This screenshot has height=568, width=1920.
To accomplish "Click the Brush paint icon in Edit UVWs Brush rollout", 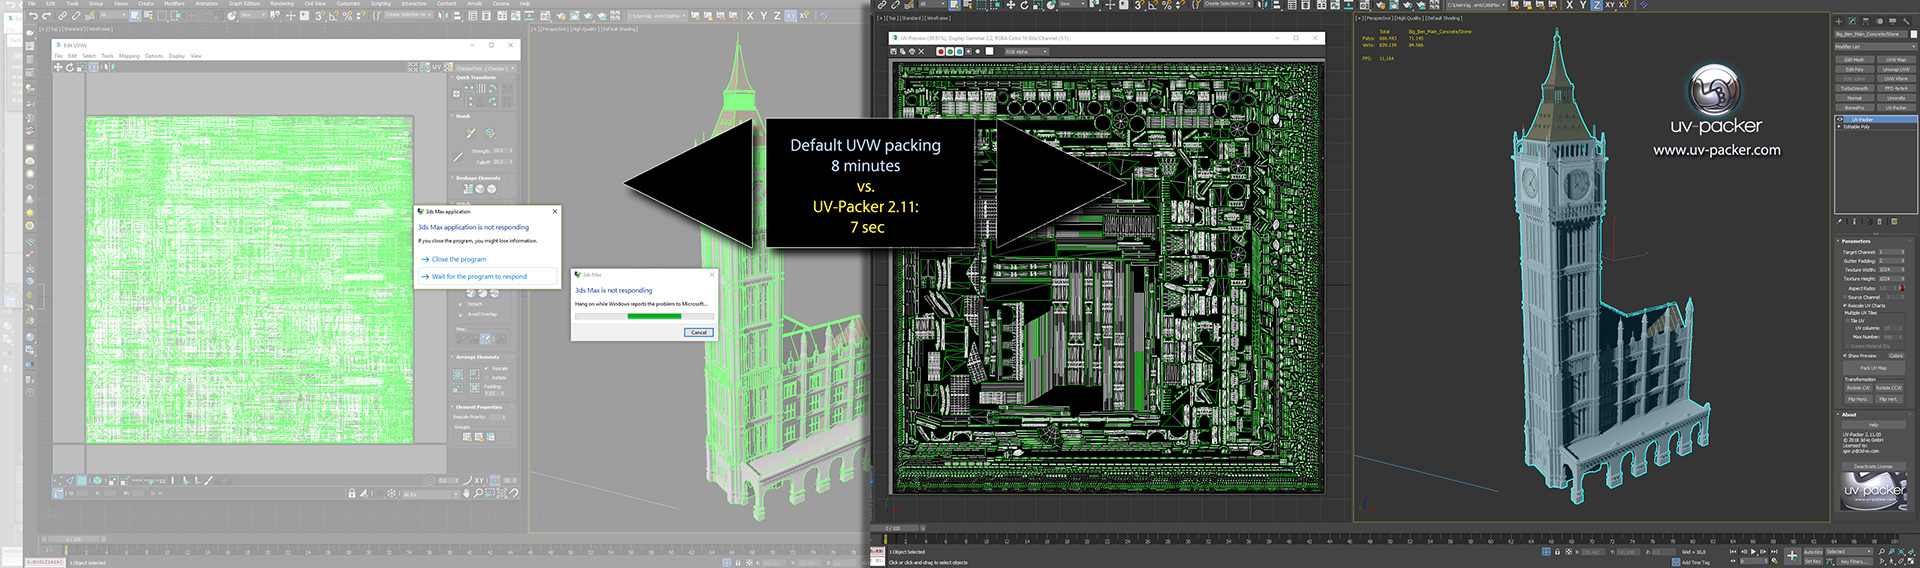I will coord(471,133).
